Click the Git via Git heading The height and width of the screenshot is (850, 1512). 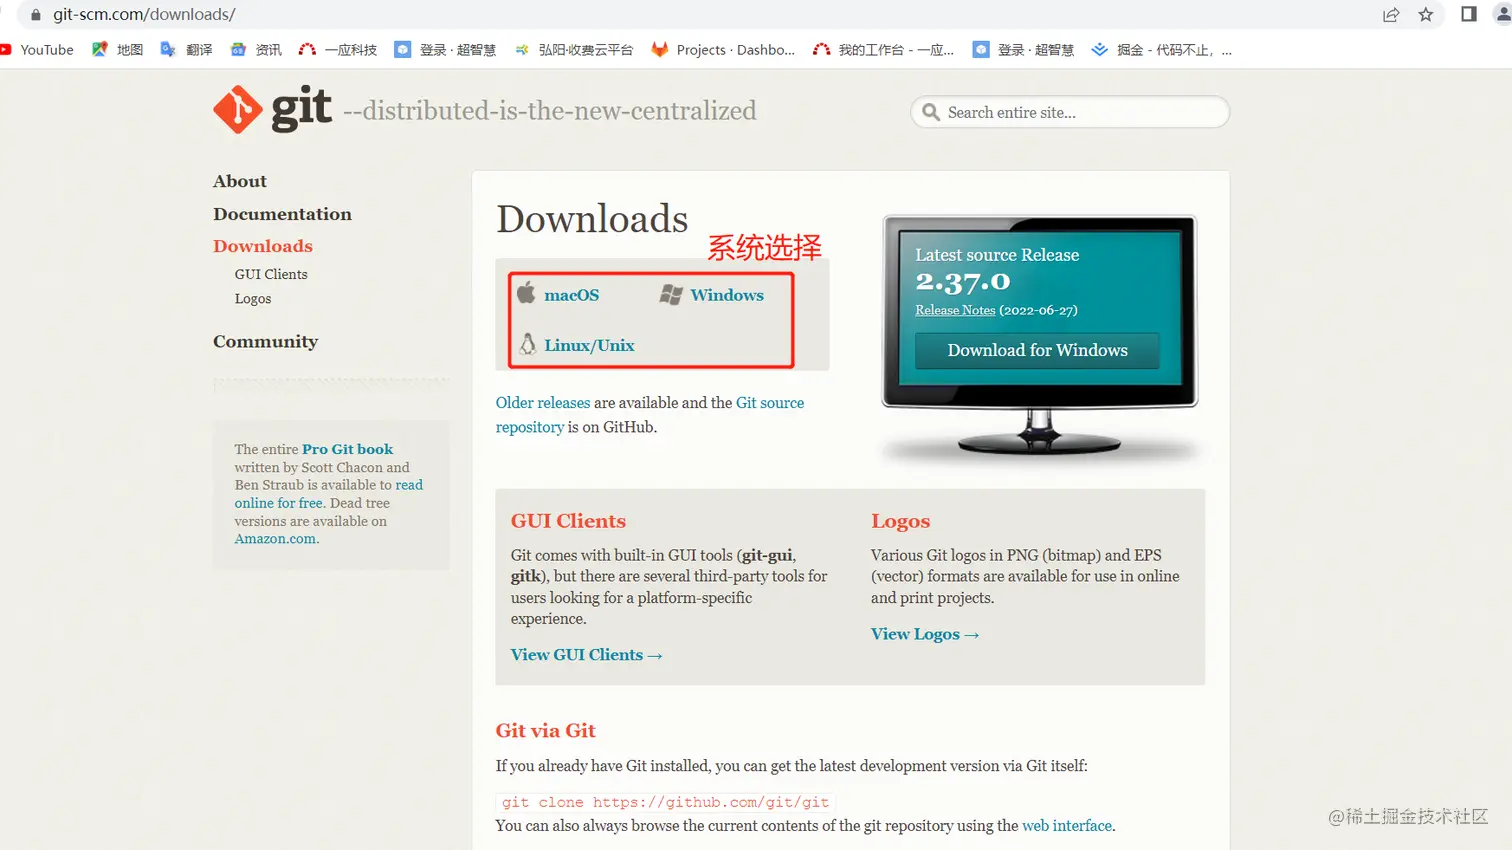point(545,731)
